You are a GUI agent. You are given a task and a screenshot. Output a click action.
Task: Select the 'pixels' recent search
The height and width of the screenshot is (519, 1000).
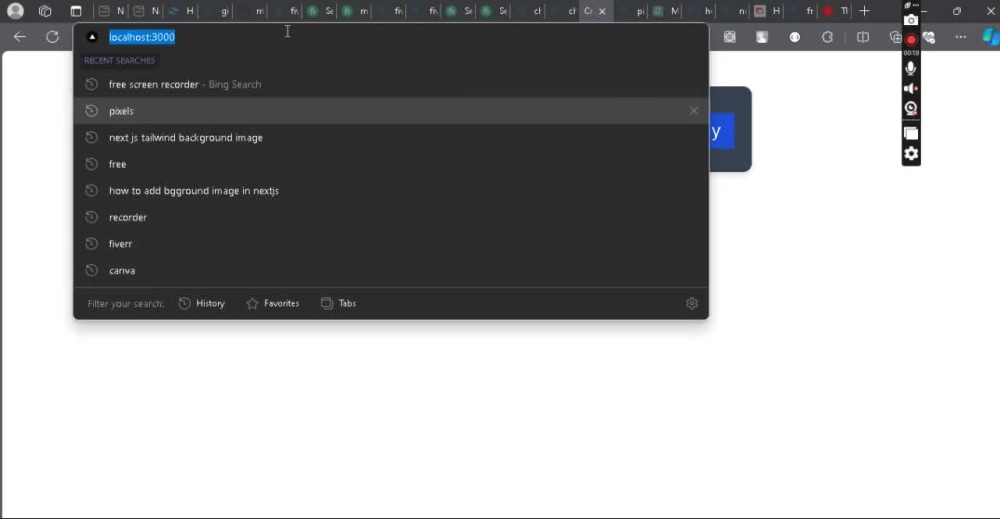click(x=391, y=111)
